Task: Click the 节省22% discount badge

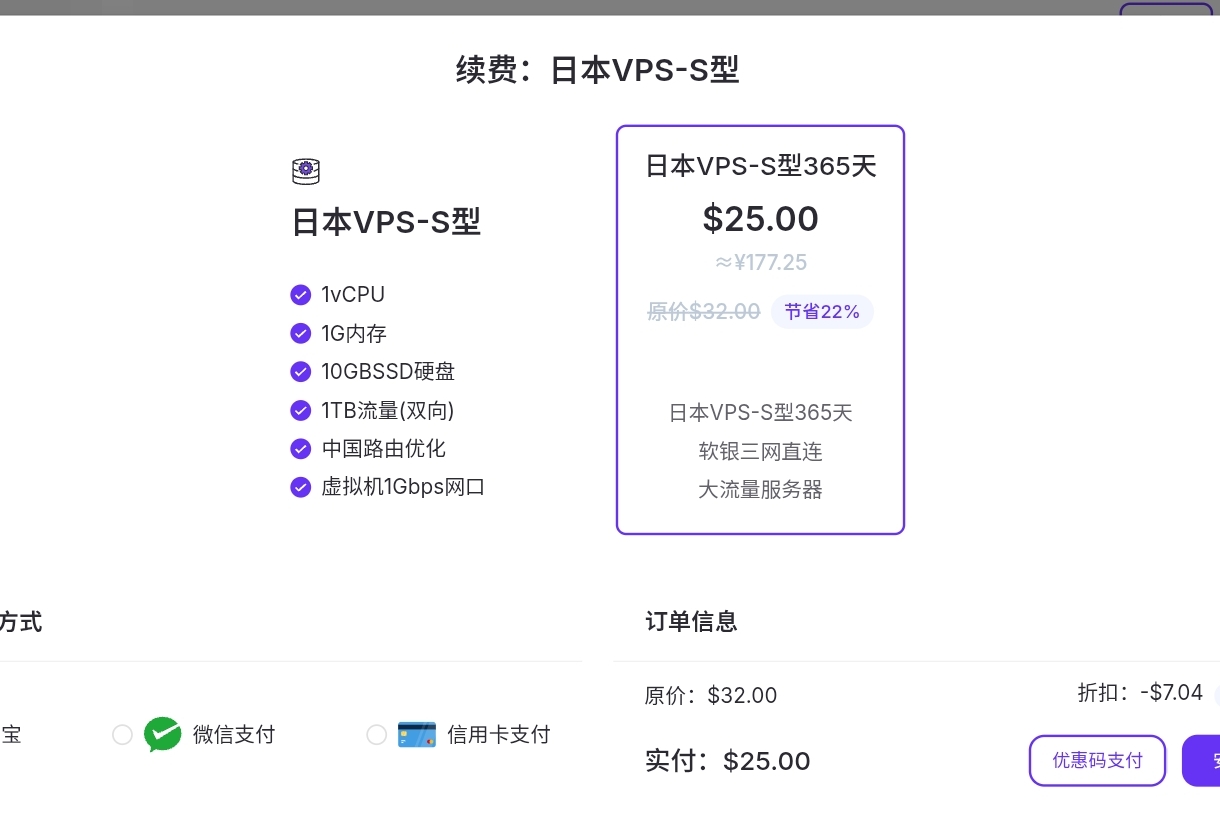Action: (822, 312)
